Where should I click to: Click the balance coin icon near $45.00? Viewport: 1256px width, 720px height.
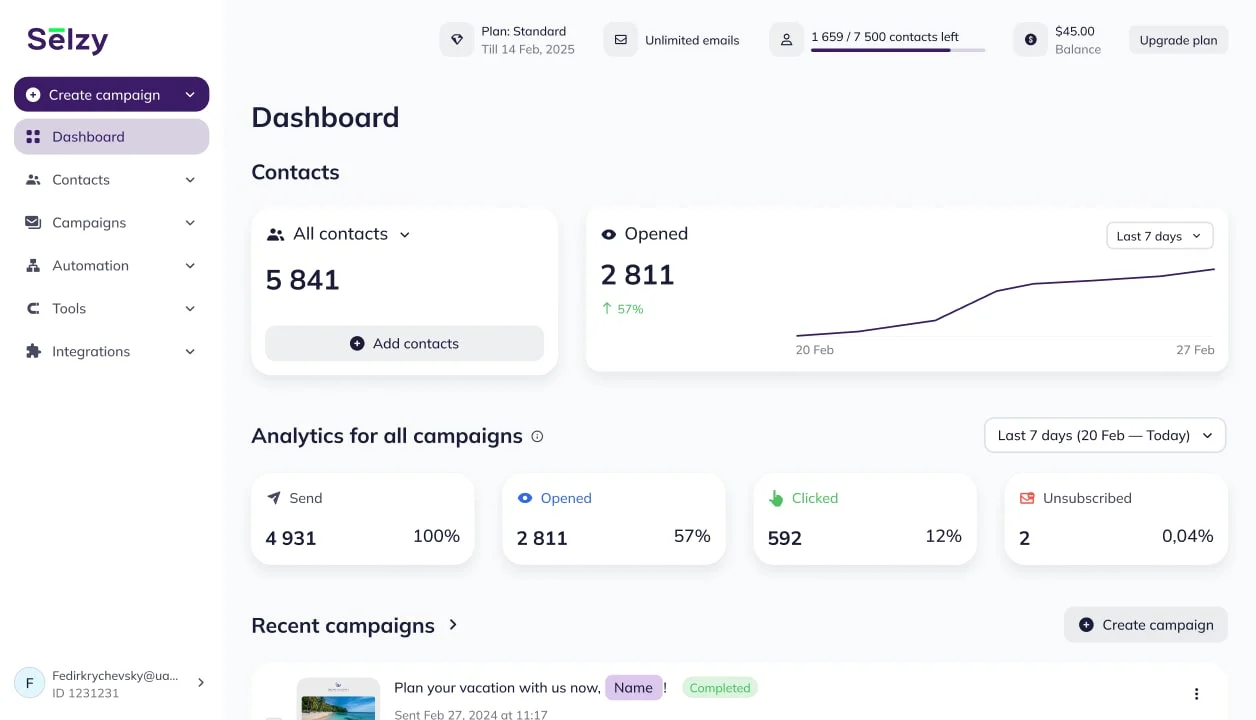1030,39
